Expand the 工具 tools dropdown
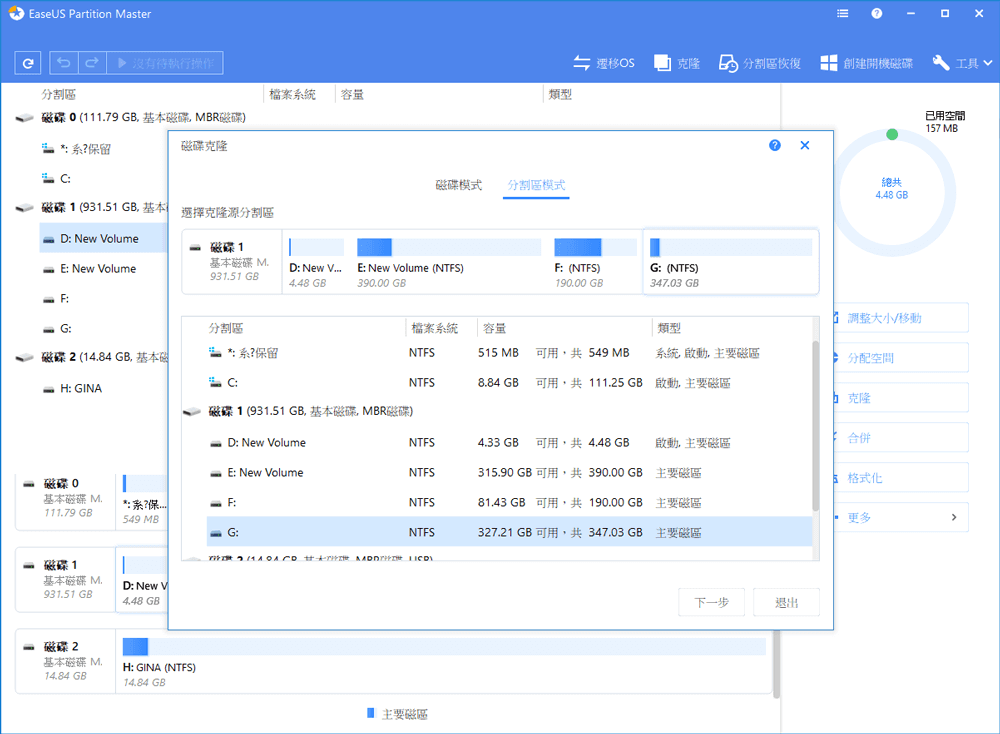Viewport: 1000px width, 734px height. 962,62
